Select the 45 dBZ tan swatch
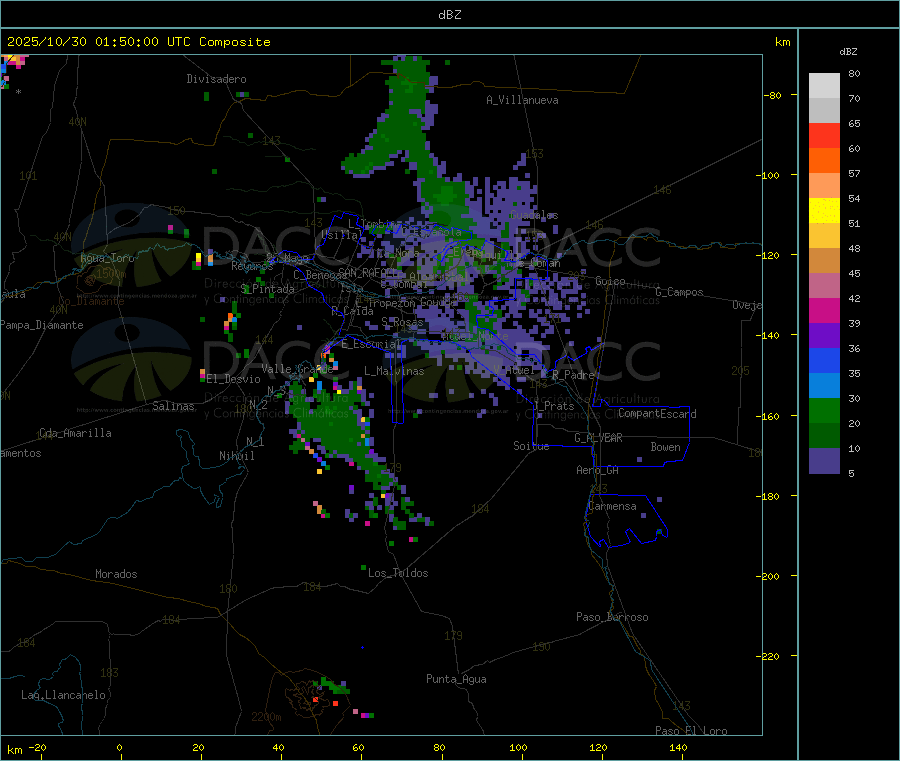 [x=824, y=261]
